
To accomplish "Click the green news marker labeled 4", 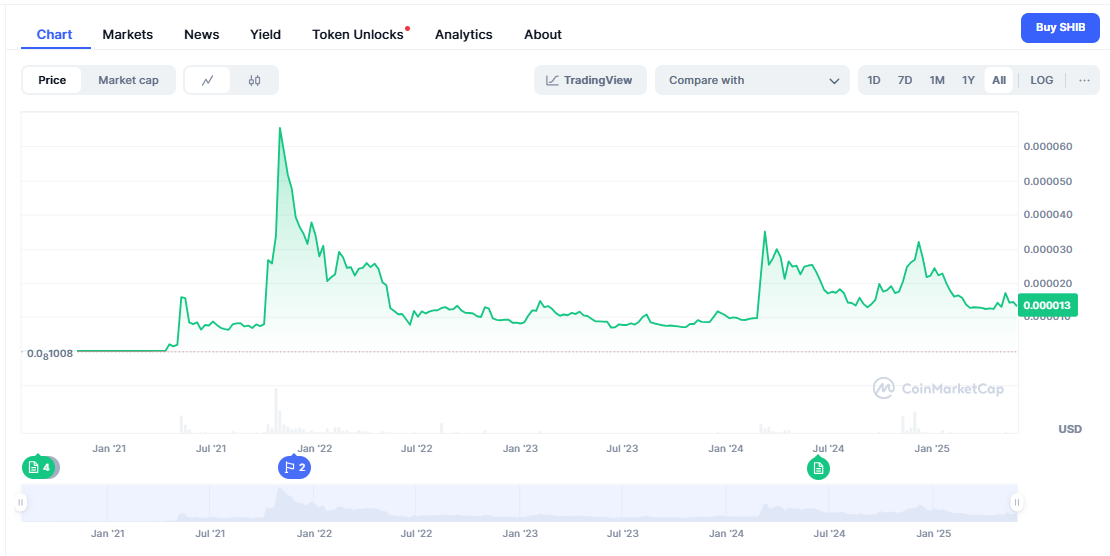I will point(40,467).
